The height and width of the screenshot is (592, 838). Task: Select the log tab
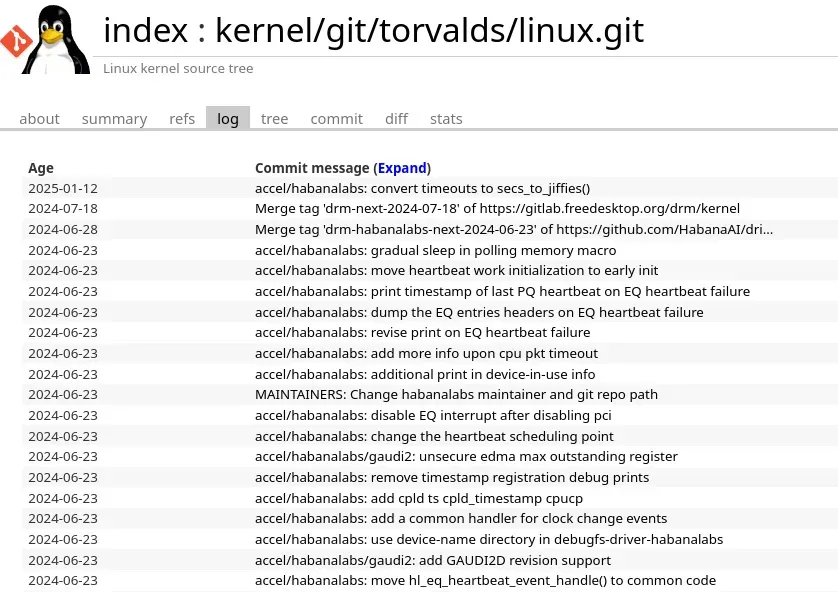[228, 119]
